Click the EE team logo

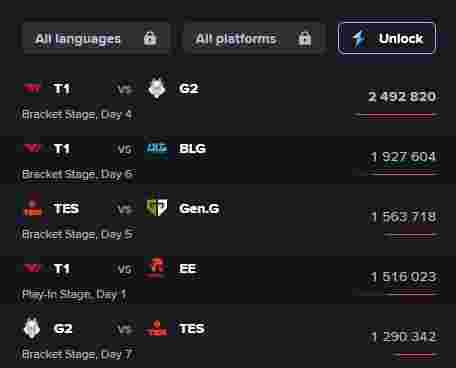[x=156, y=268]
